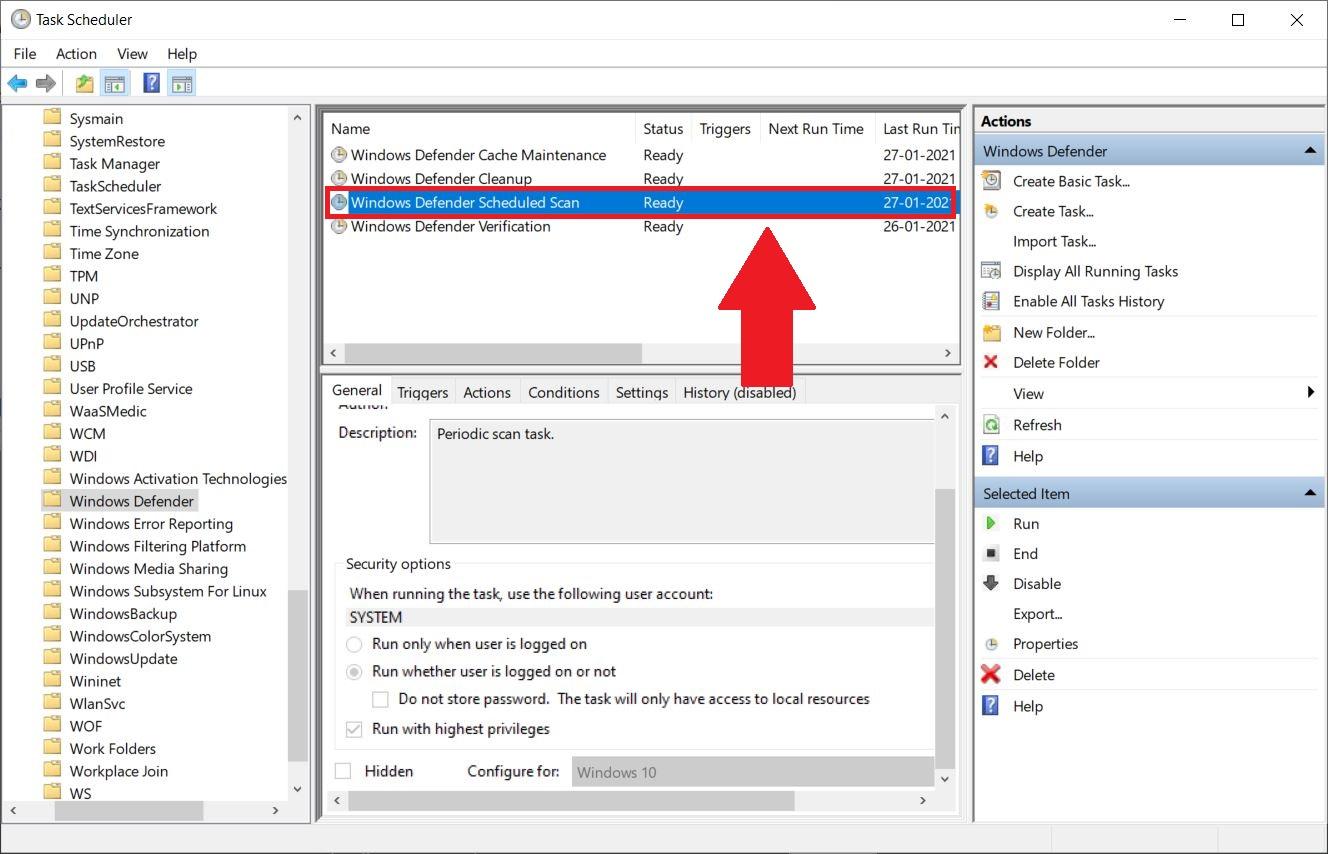Select Run whether user is logged on or not

(354, 672)
